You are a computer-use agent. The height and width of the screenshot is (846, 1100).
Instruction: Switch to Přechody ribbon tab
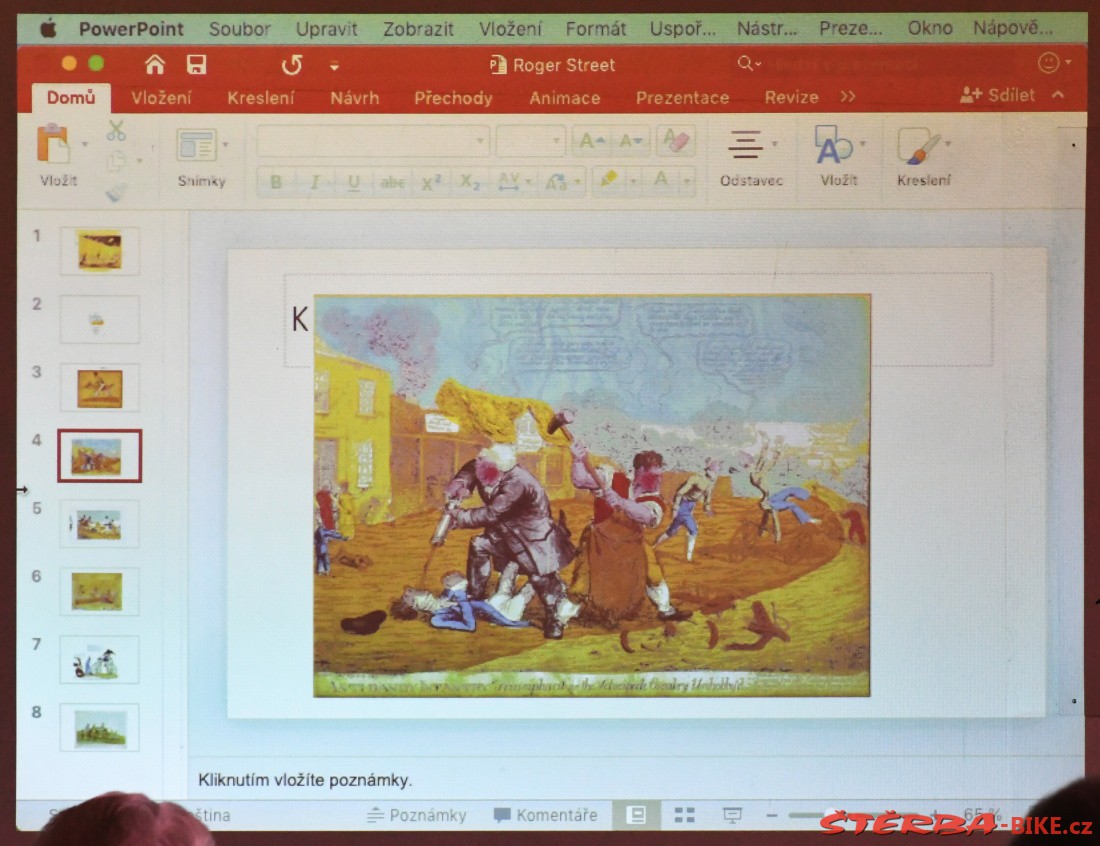453,98
